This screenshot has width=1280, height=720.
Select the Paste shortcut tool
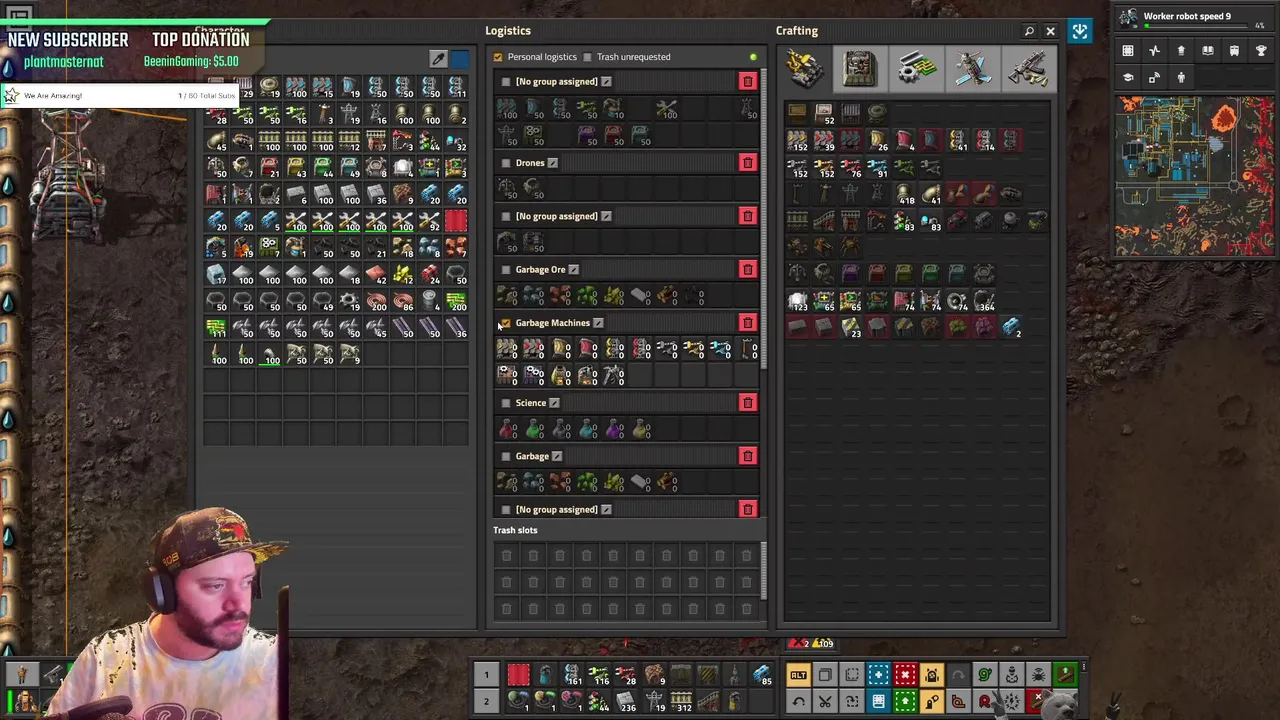click(x=852, y=676)
